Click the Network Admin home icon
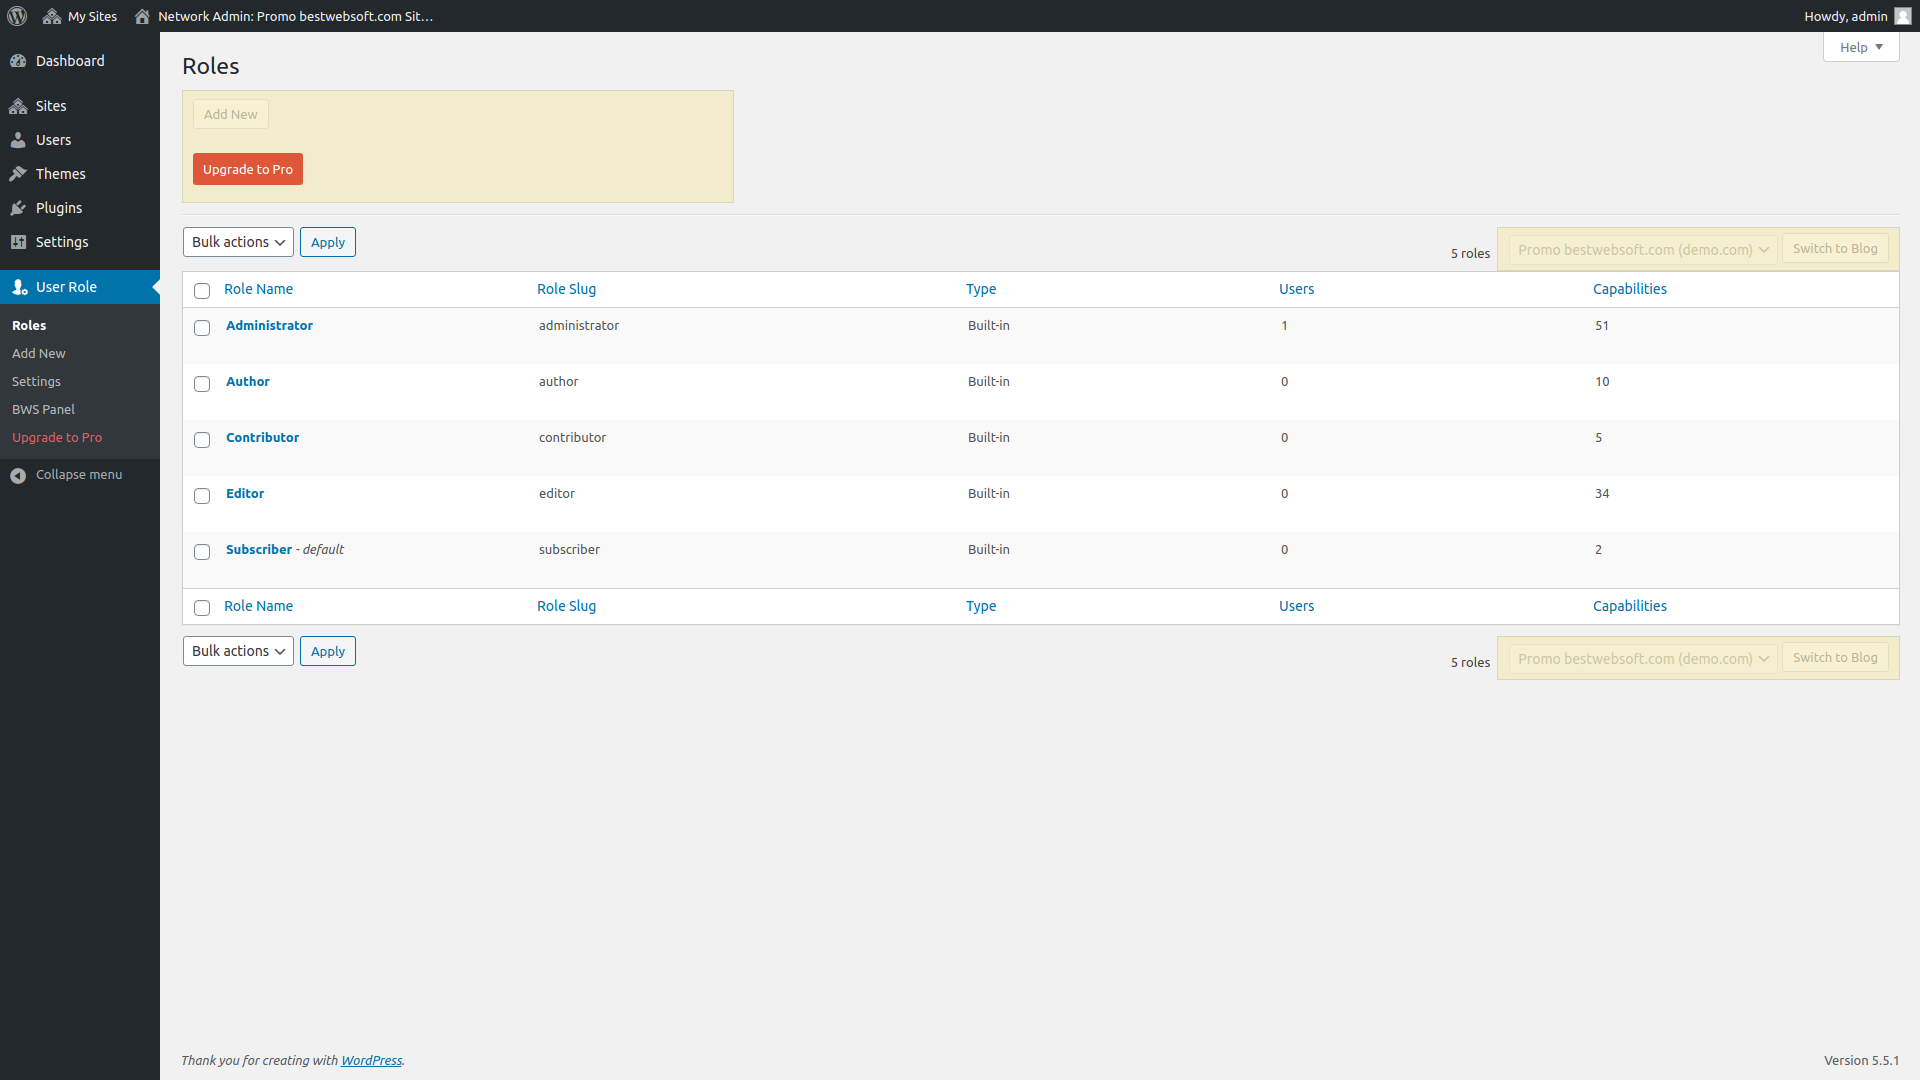The width and height of the screenshot is (1920, 1080). tap(142, 16)
